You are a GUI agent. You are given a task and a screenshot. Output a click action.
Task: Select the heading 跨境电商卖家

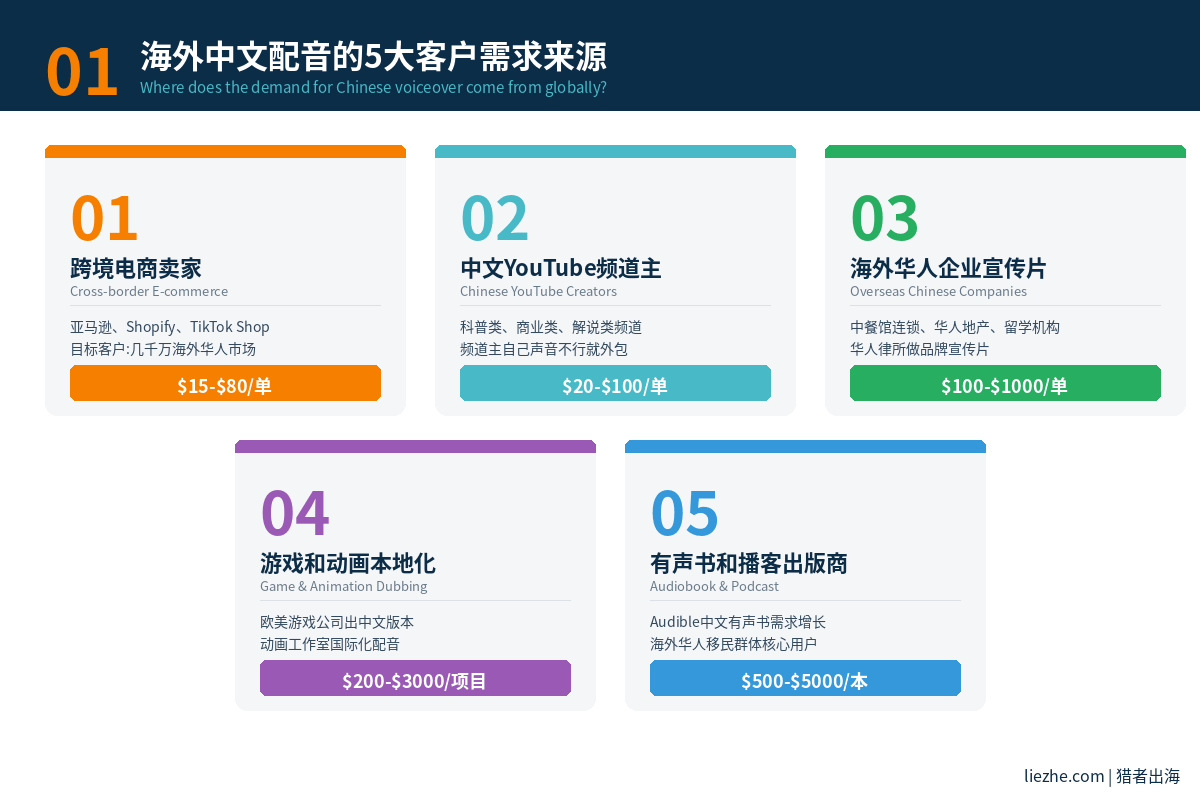click(136, 268)
